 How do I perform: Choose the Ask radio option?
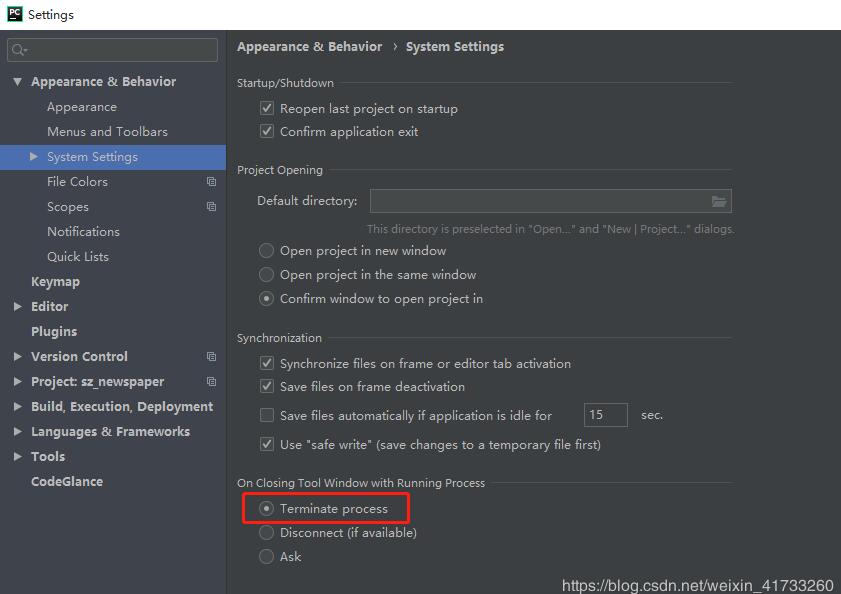(267, 557)
